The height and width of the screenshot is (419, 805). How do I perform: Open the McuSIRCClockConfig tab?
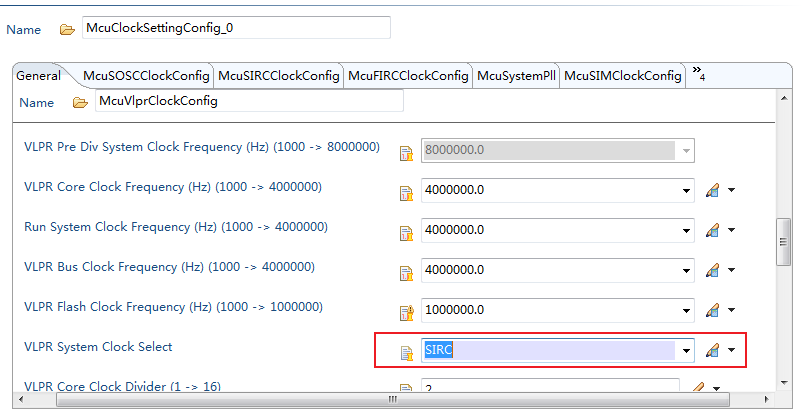tap(279, 76)
